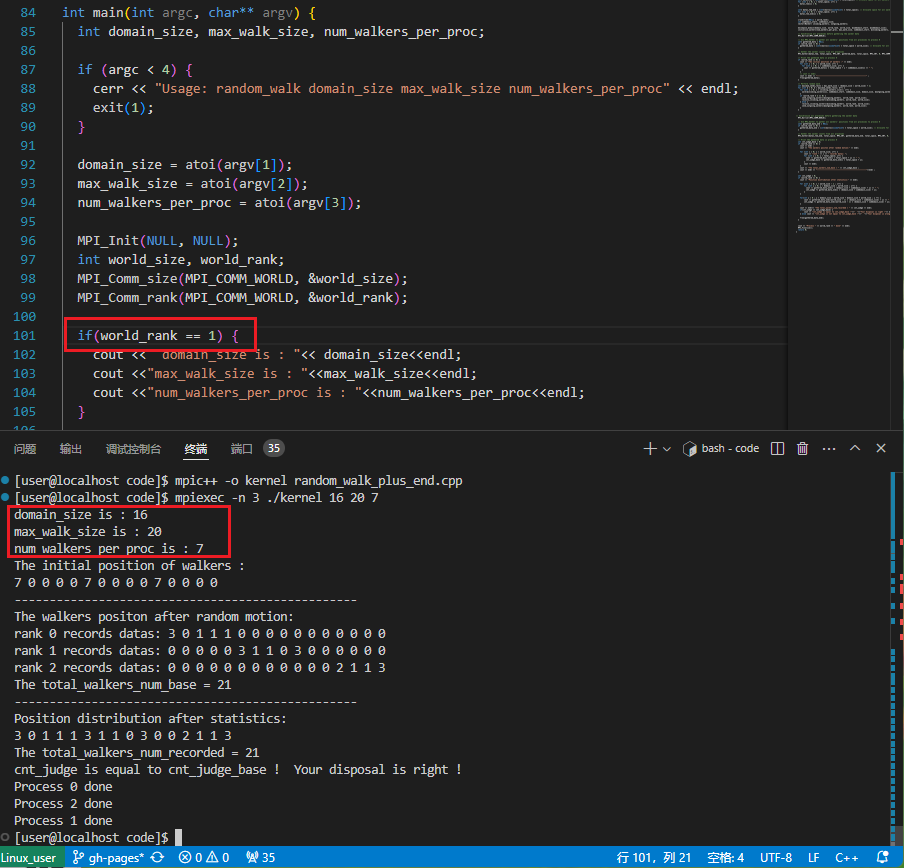The width and height of the screenshot is (904, 868).
Task: Open the launch profile dropdown chevron
Action: tap(667, 449)
